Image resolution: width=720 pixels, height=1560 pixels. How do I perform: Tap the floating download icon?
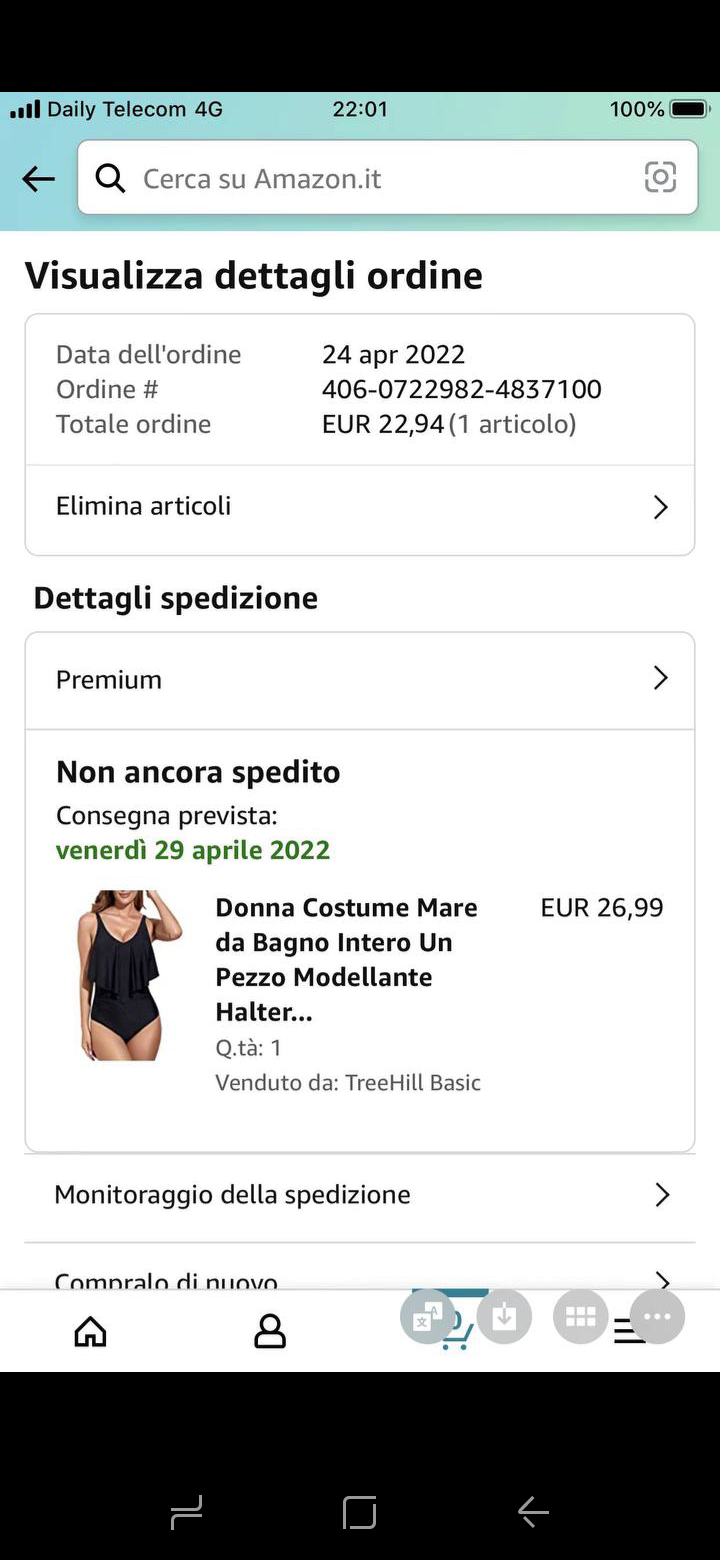[504, 1317]
